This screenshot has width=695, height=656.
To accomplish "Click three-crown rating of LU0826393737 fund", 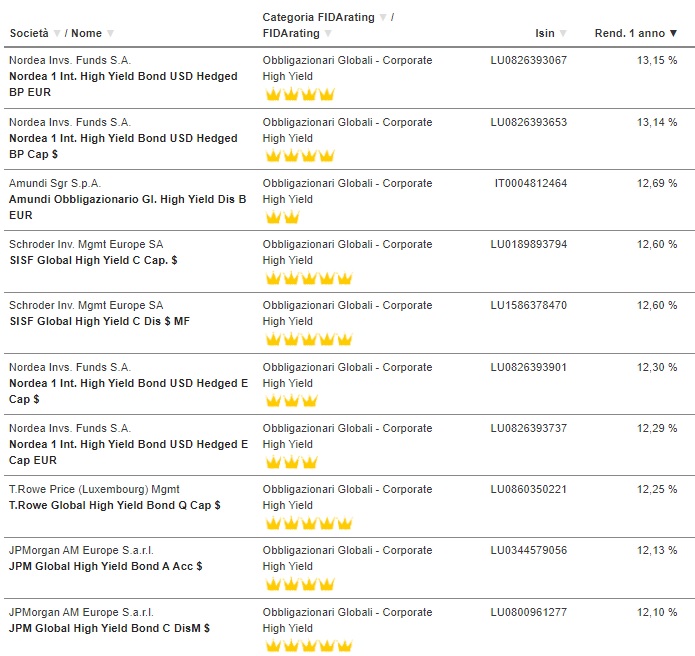I will coord(291,462).
